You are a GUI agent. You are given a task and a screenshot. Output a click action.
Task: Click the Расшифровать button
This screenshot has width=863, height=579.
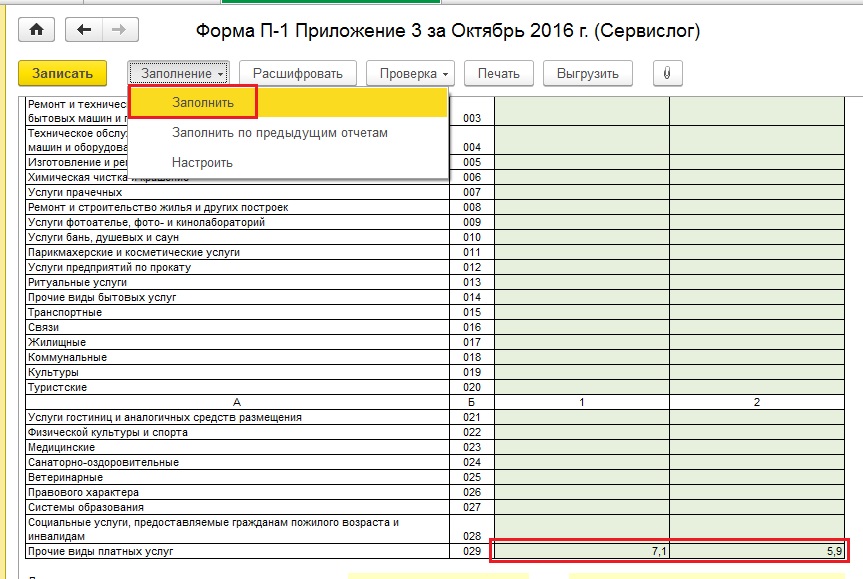coord(298,73)
